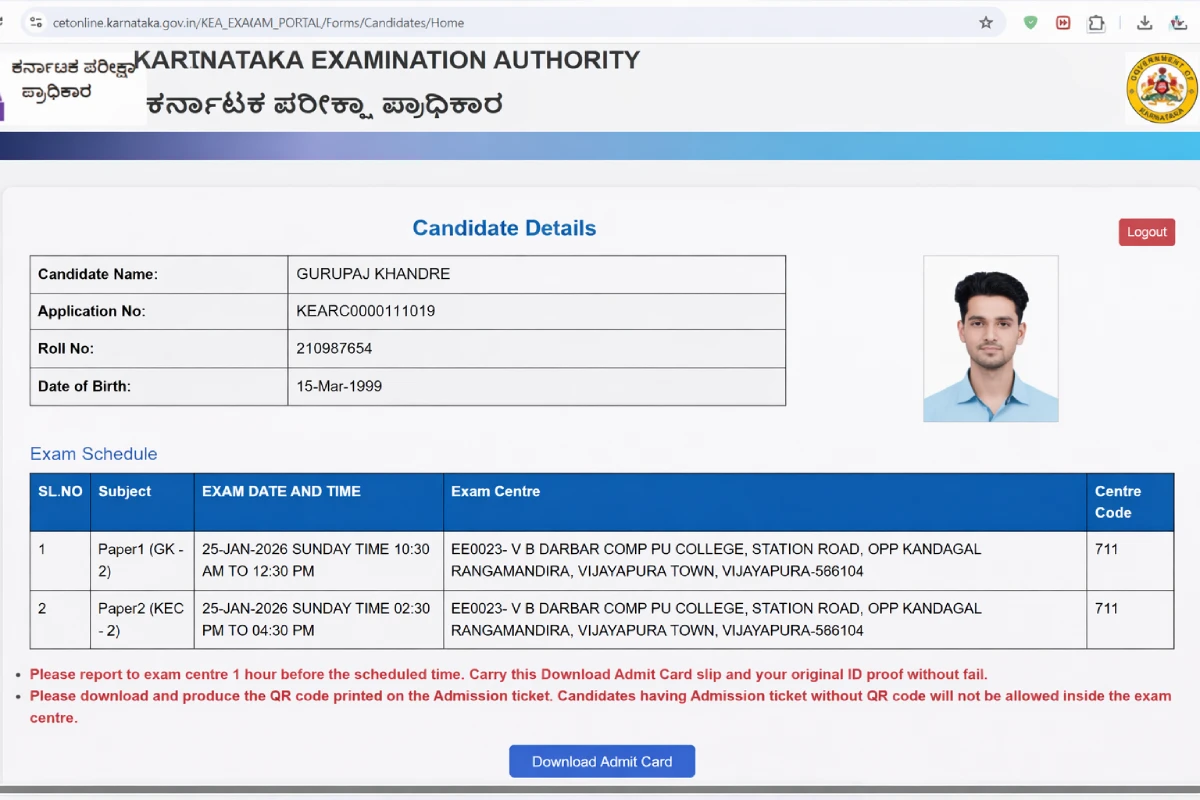Click the Government of Karnataka emblem

click(1162, 88)
